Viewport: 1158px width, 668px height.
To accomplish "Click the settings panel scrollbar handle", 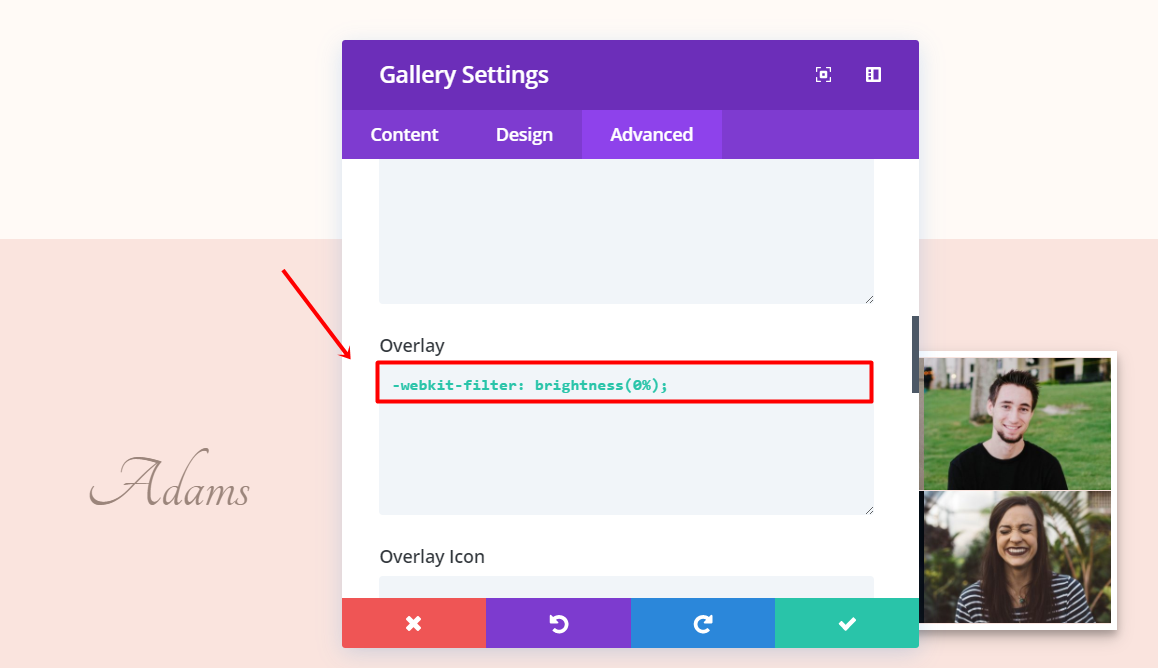I will coord(914,354).
